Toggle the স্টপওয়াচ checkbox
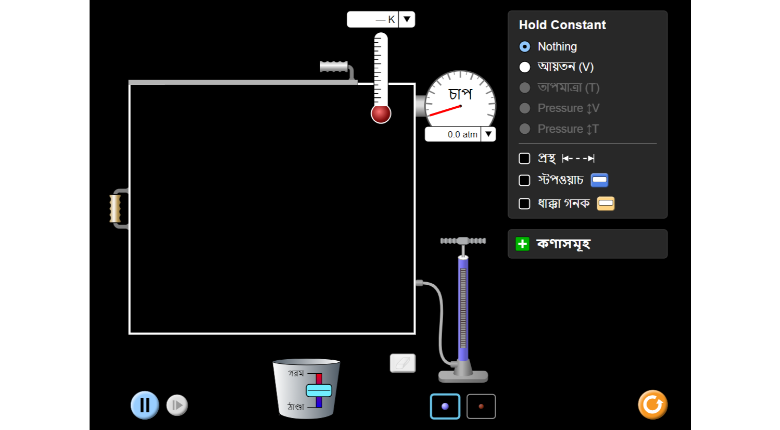The height and width of the screenshot is (430, 780). (x=524, y=180)
